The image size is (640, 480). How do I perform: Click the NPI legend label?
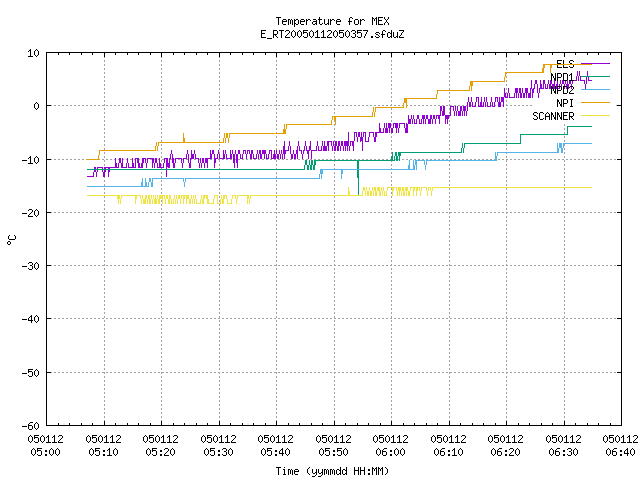point(565,103)
